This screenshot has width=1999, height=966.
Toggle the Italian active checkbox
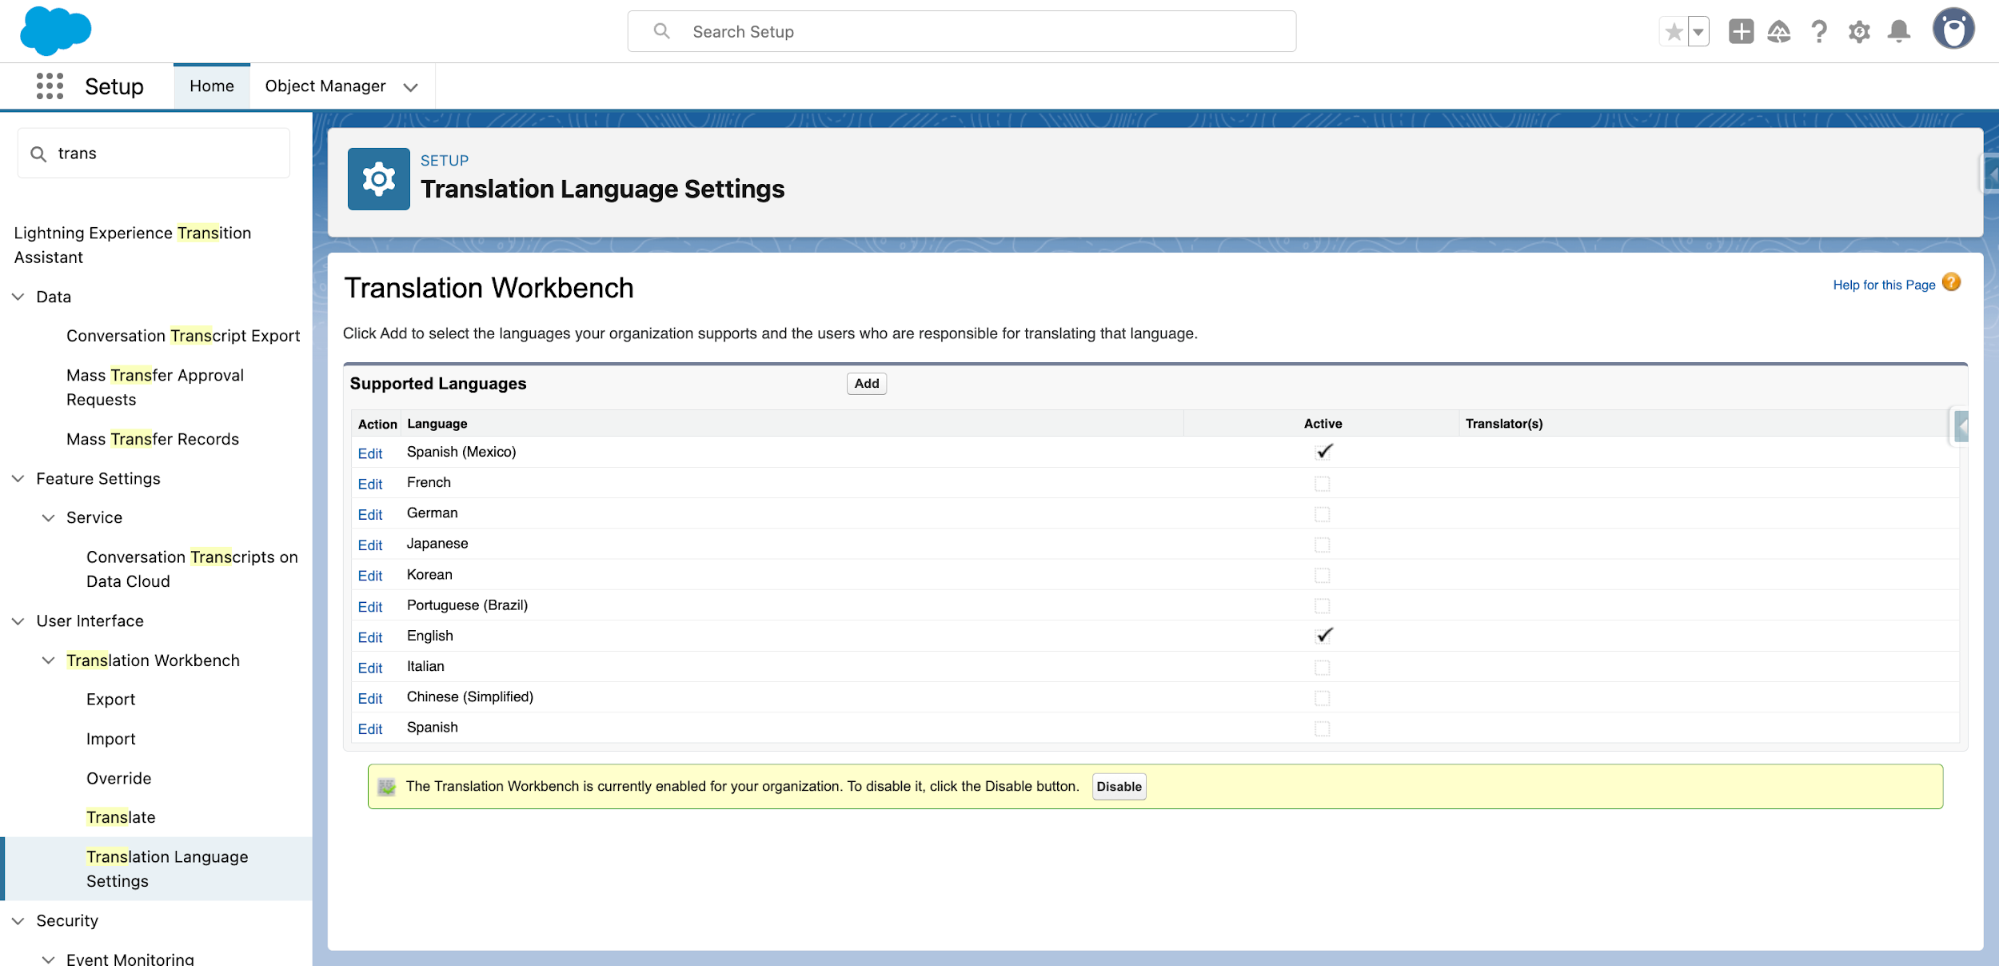point(1322,668)
